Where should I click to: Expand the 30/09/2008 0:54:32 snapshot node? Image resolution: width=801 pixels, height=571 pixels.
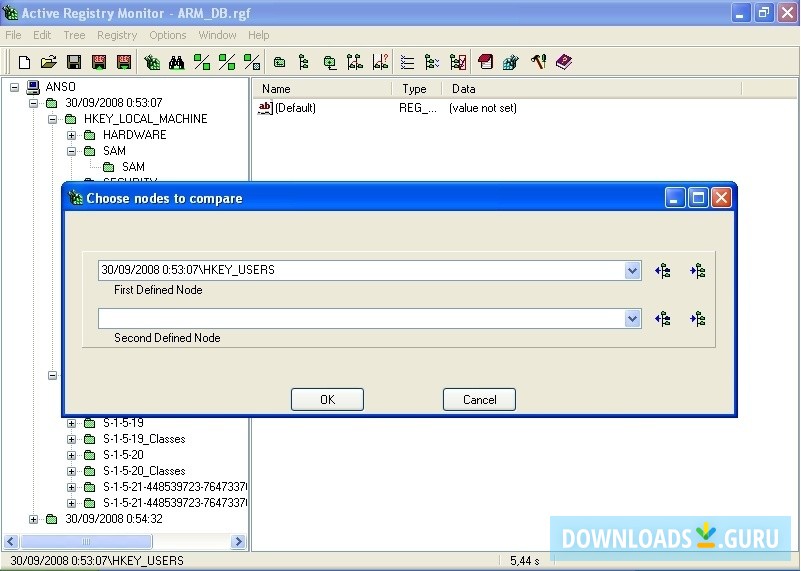click(34, 519)
